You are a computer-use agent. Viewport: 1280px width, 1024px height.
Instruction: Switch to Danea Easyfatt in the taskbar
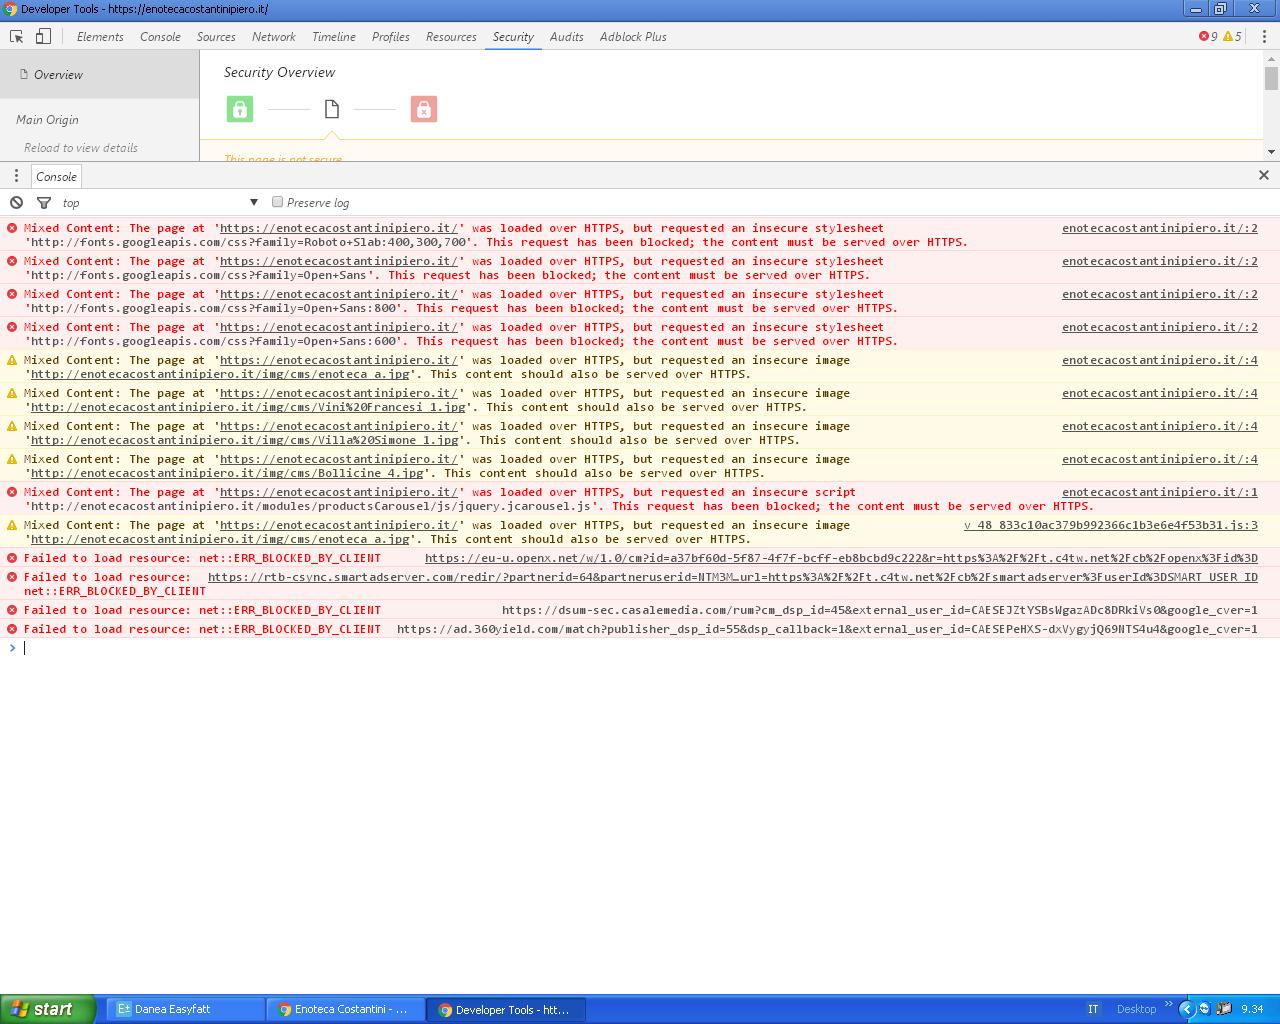[x=185, y=1009]
